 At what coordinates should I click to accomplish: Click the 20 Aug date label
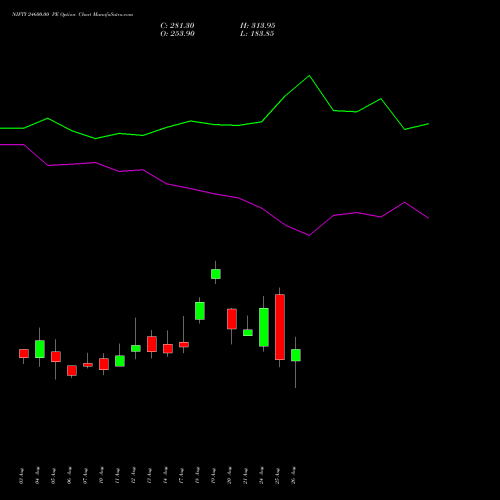point(229,475)
